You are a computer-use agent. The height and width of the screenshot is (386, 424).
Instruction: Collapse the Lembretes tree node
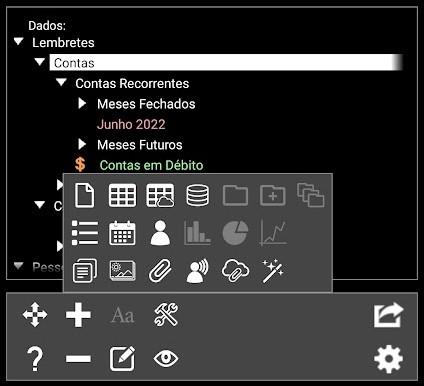pyautogui.click(x=19, y=42)
